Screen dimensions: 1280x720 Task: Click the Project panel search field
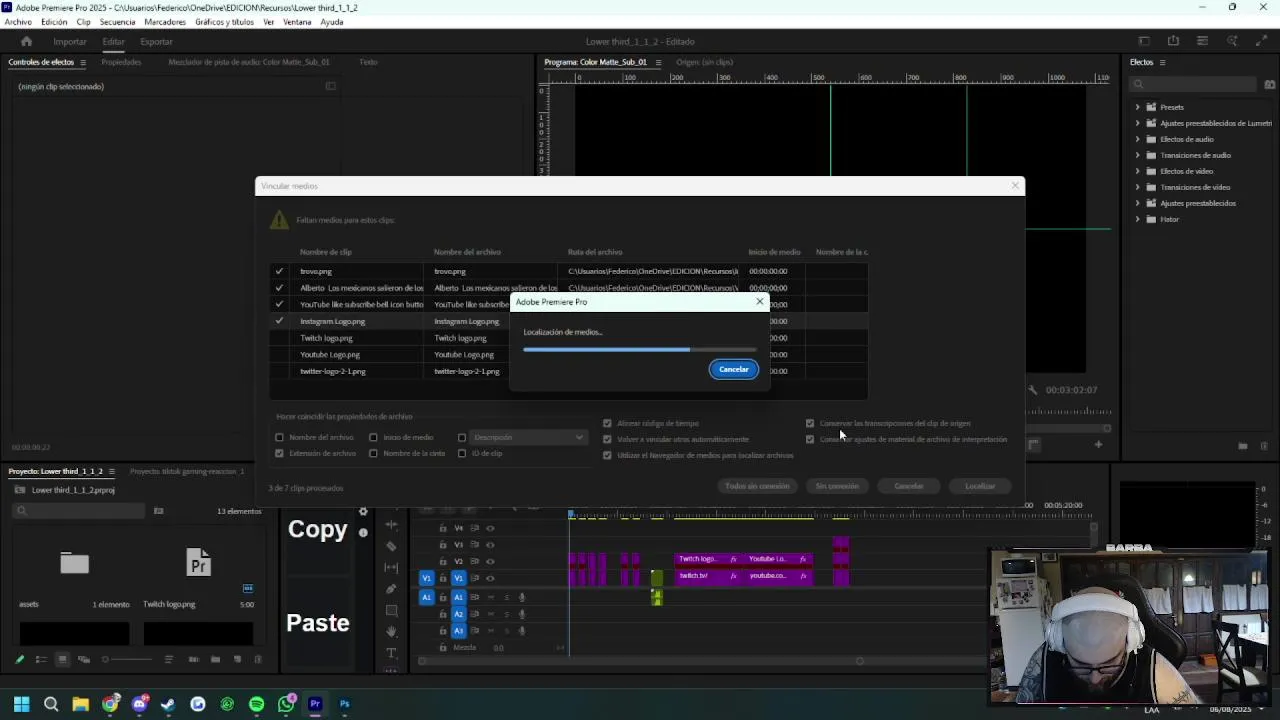coord(80,511)
